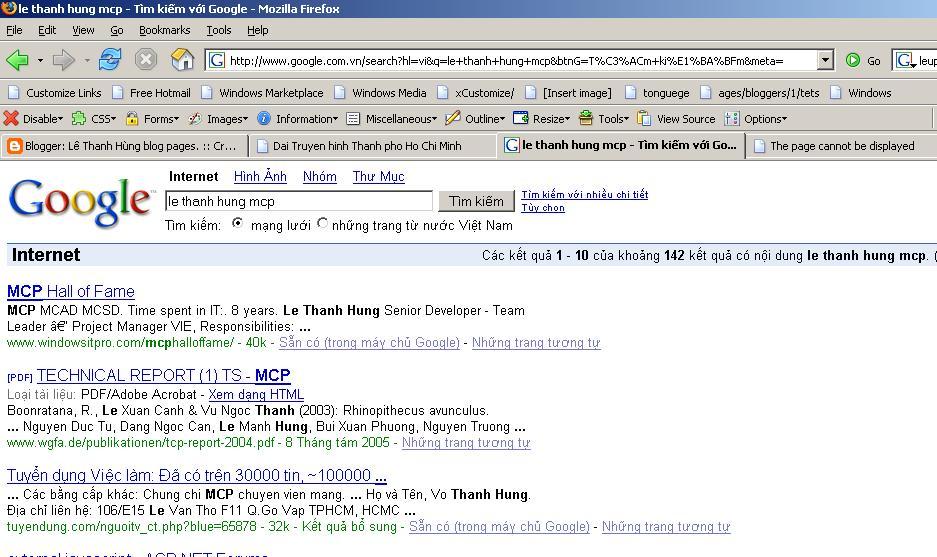Screen dimensions: 937x557
Task: Open the Edit menu
Action: (x=47, y=30)
